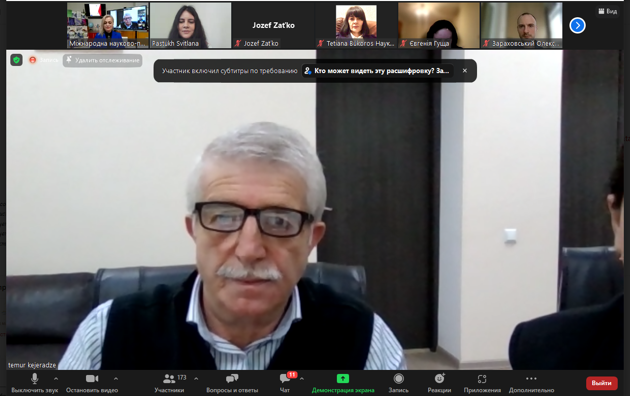The width and height of the screenshot is (630, 396).
Task: Open the More options three dots
Action: coord(531,378)
